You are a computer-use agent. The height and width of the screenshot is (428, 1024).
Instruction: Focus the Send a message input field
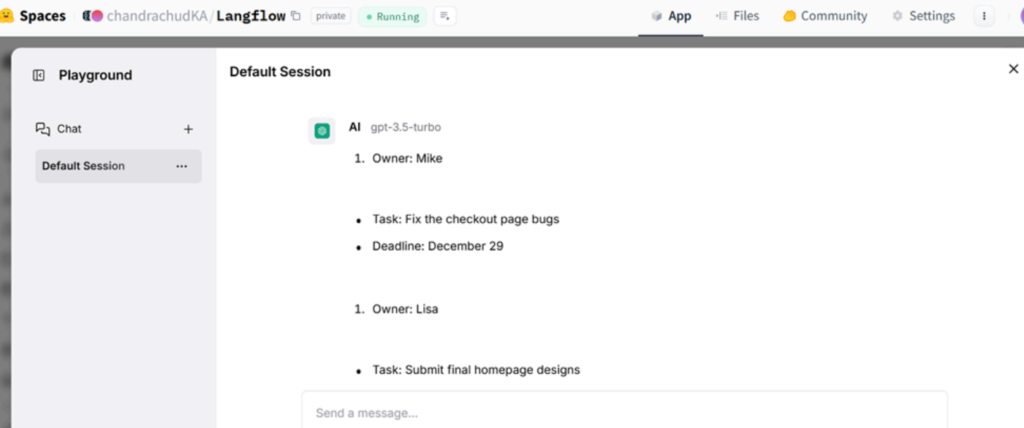coord(624,412)
